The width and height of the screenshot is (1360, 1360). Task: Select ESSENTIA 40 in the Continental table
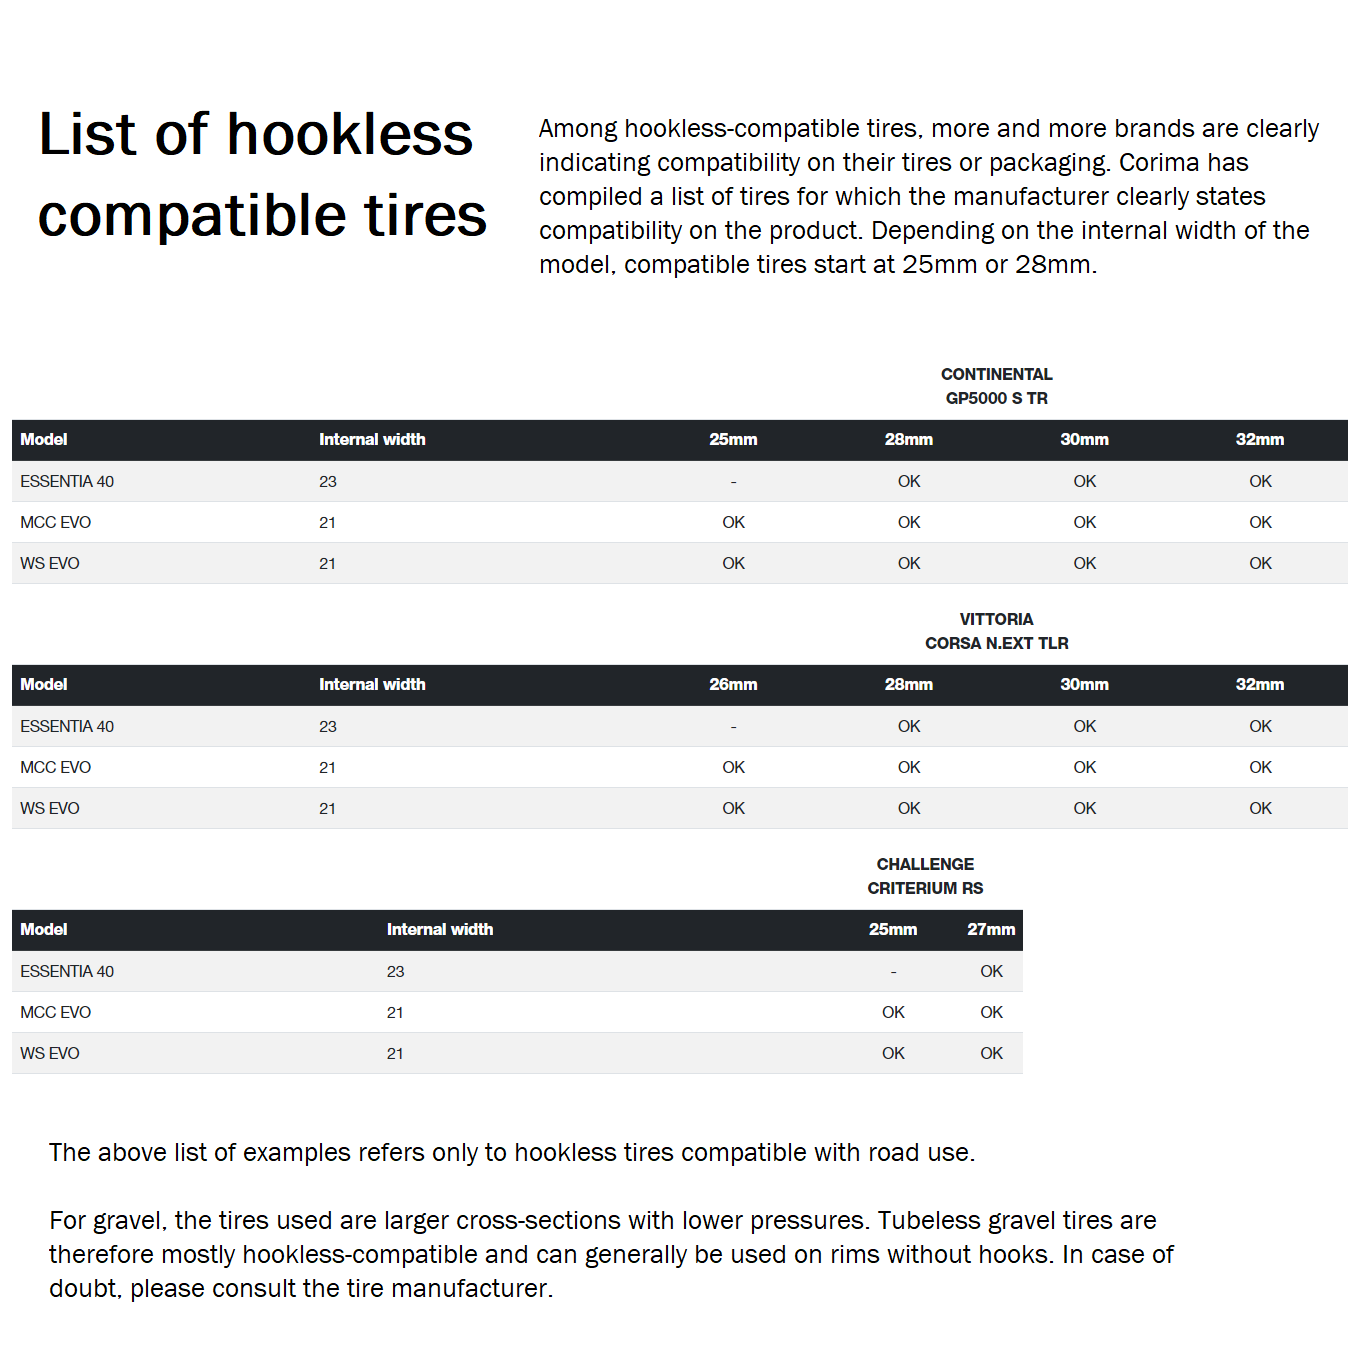(67, 482)
